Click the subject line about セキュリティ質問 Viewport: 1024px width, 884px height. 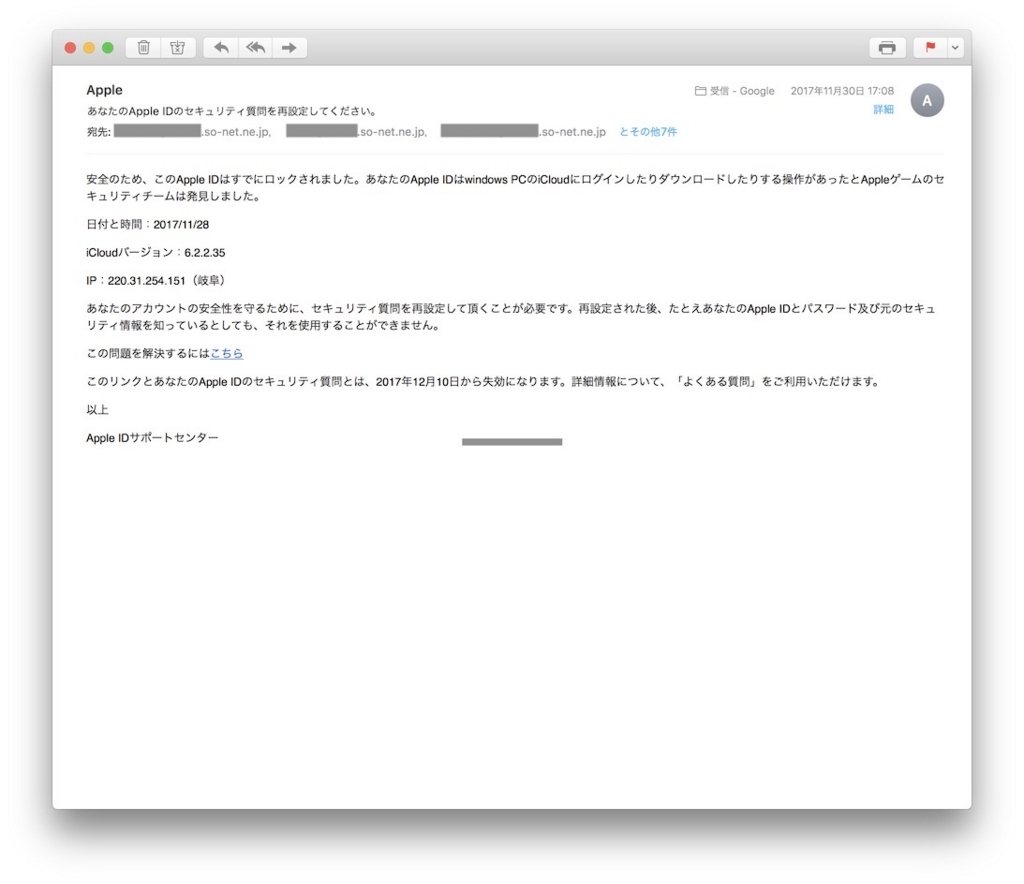click(232, 111)
